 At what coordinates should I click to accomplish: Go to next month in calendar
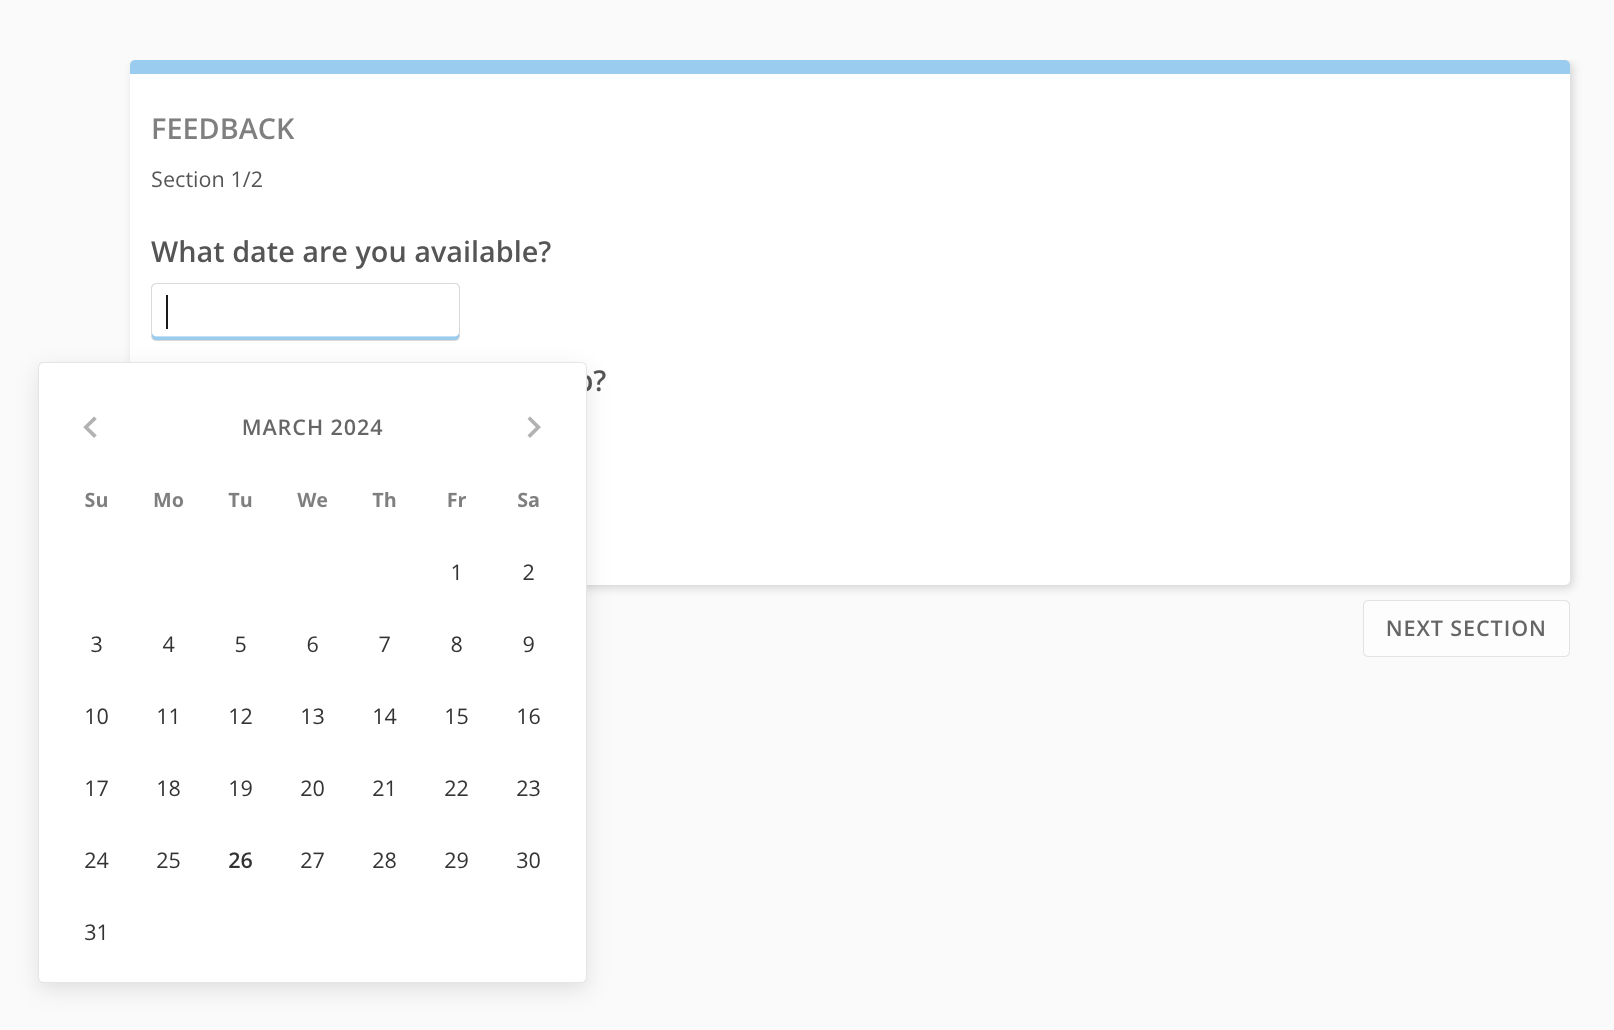coord(533,428)
